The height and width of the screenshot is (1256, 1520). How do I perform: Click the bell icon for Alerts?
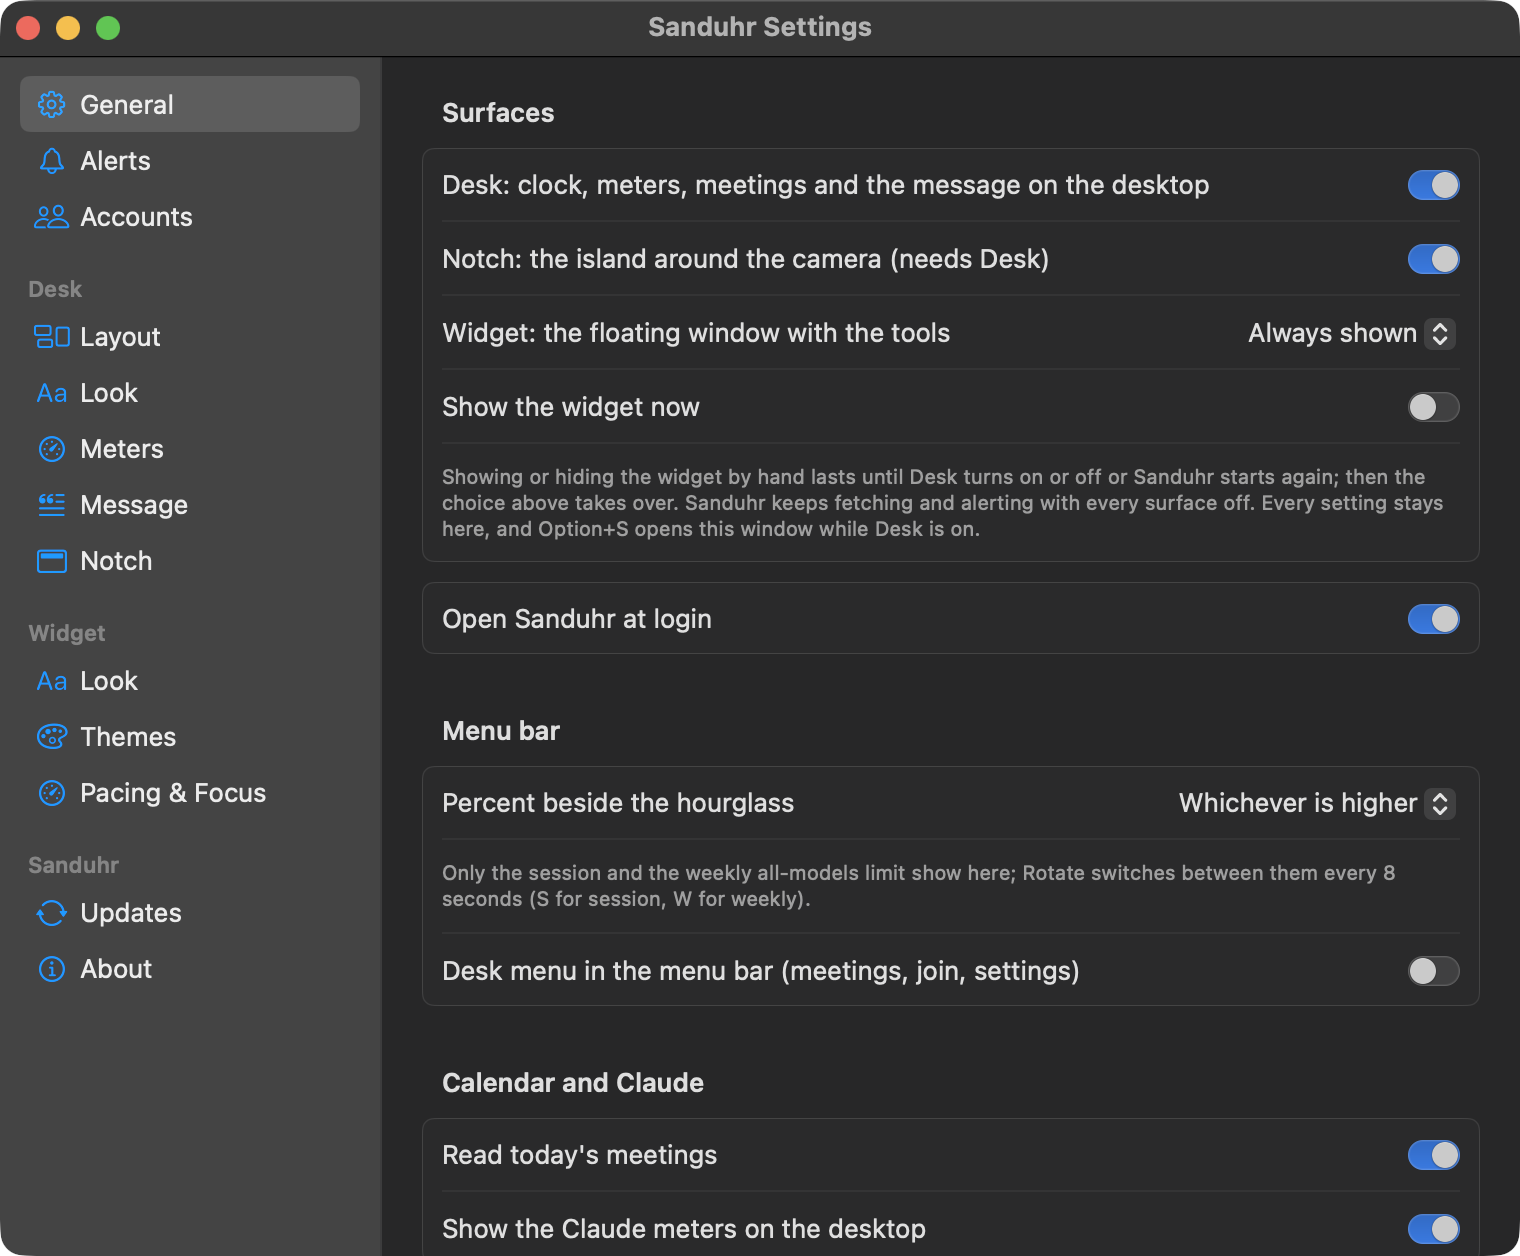[52, 160]
